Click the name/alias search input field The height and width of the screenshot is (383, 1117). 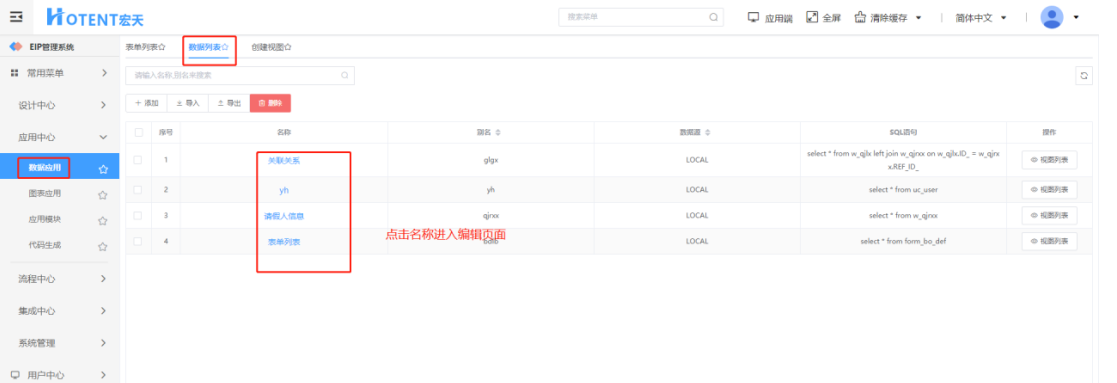[240, 75]
